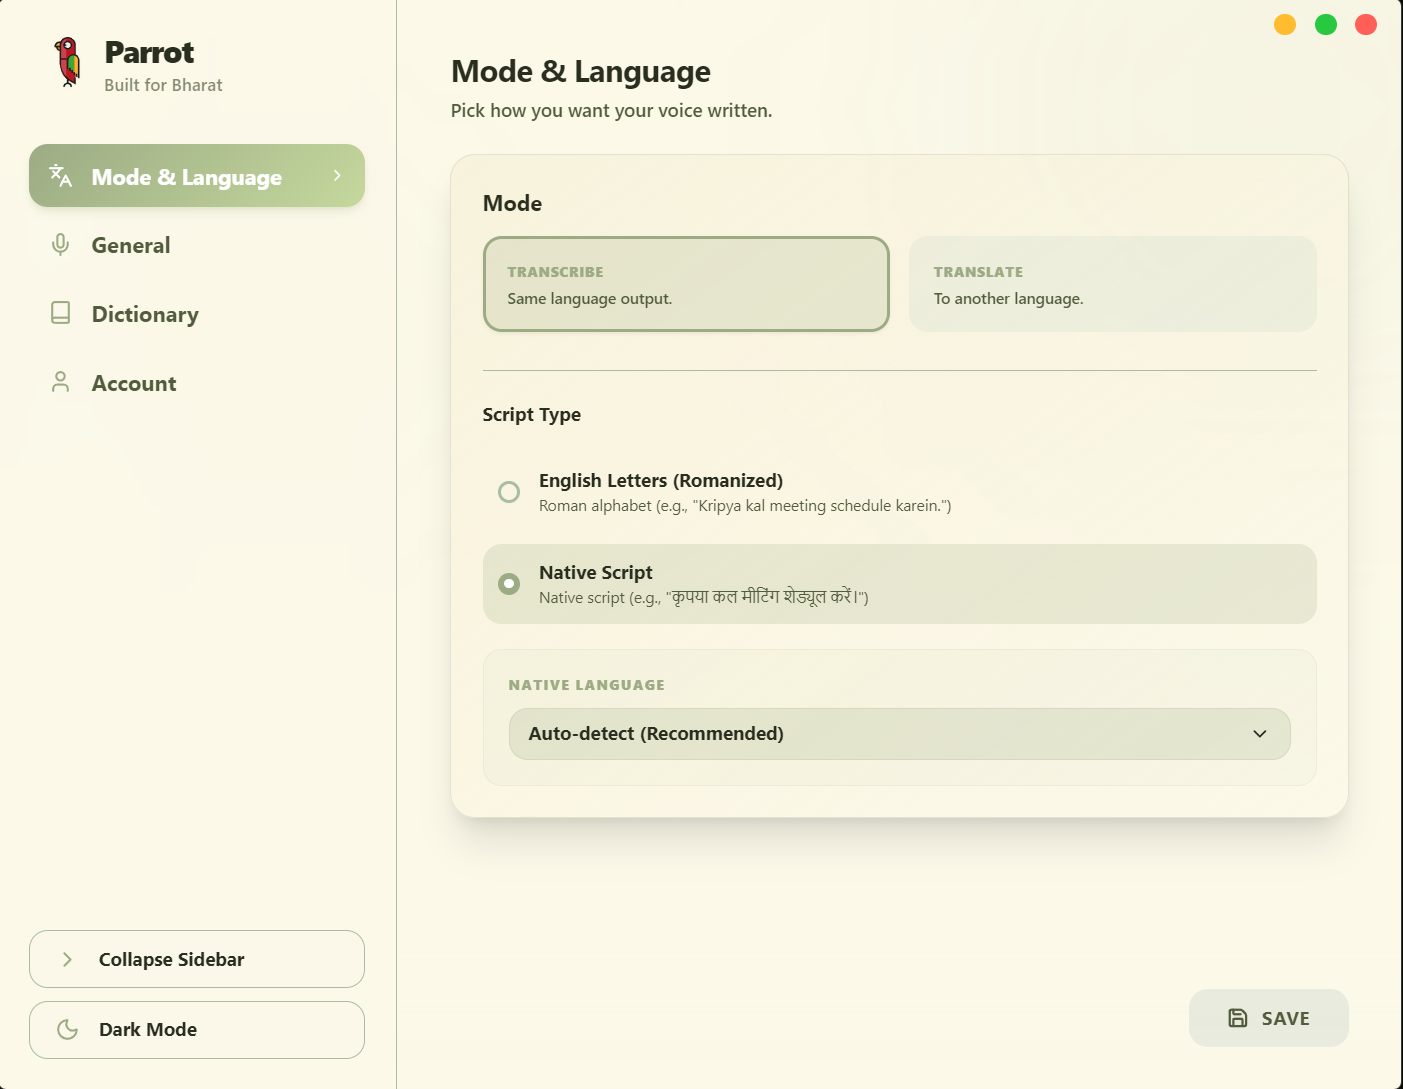Screen dimensions: 1403x1089
Task: Click the person icon next to Account
Action: tap(59, 381)
